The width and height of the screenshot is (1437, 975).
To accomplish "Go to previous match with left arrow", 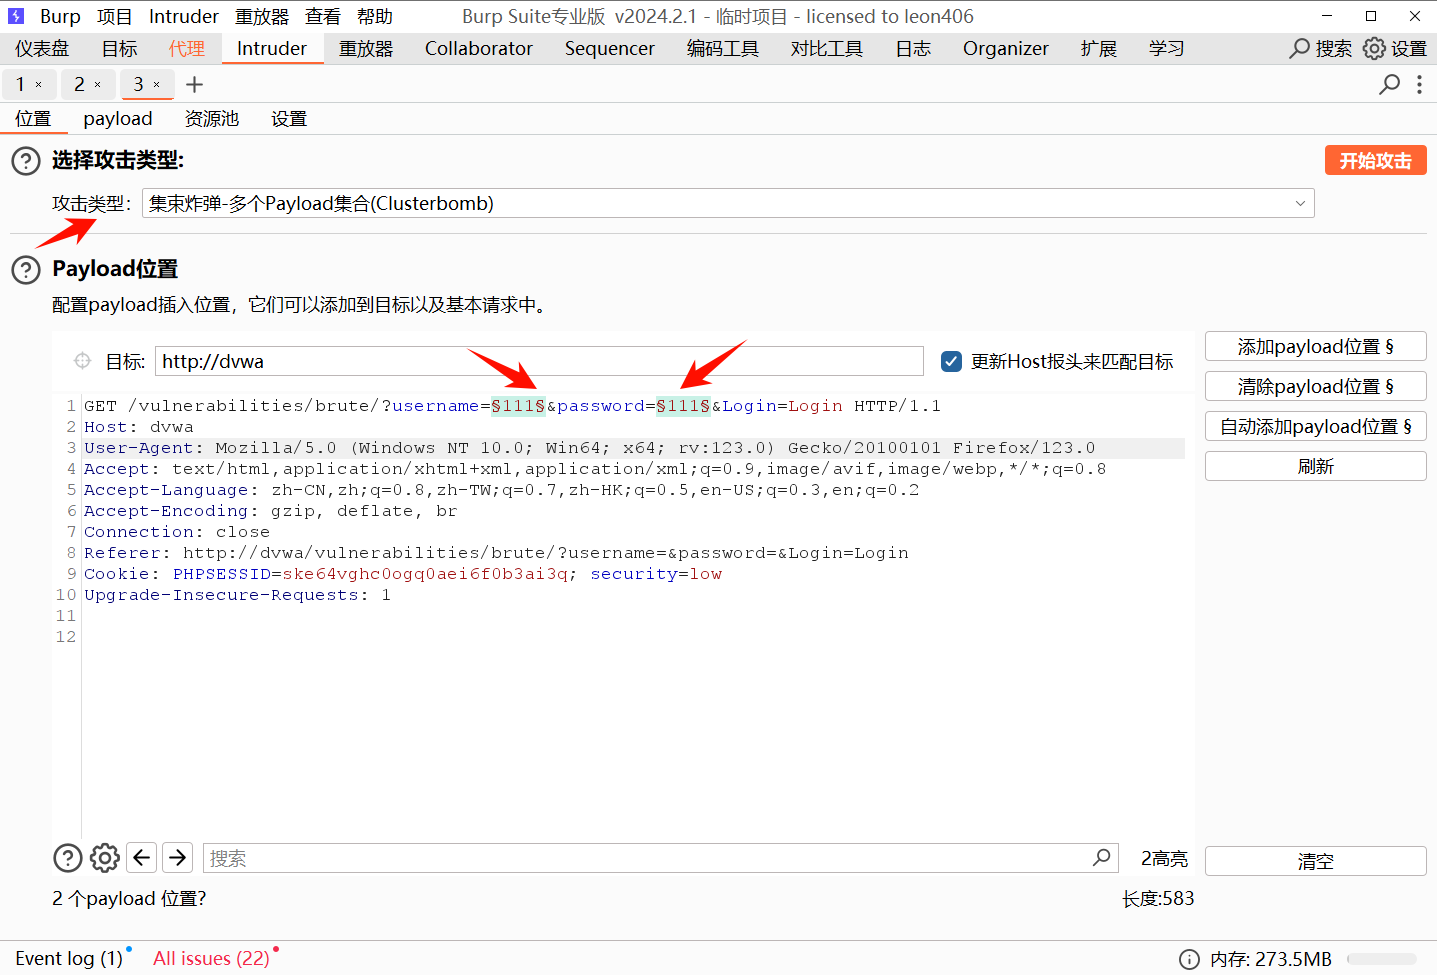I will click(x=142, y=858).
